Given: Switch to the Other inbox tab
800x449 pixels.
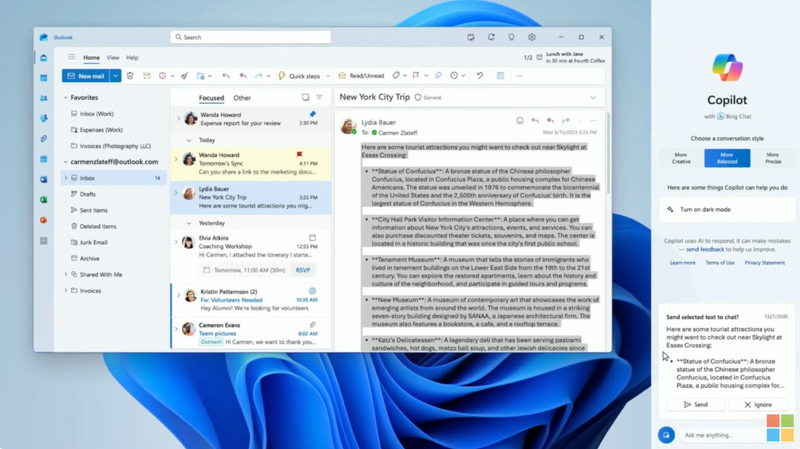Looking at the screenshot, I should coord(242,98).
